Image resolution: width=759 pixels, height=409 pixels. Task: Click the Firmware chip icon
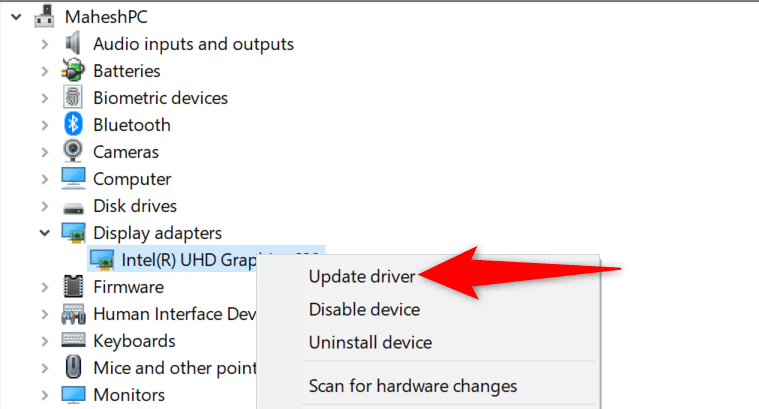click(x=73, y=287)
